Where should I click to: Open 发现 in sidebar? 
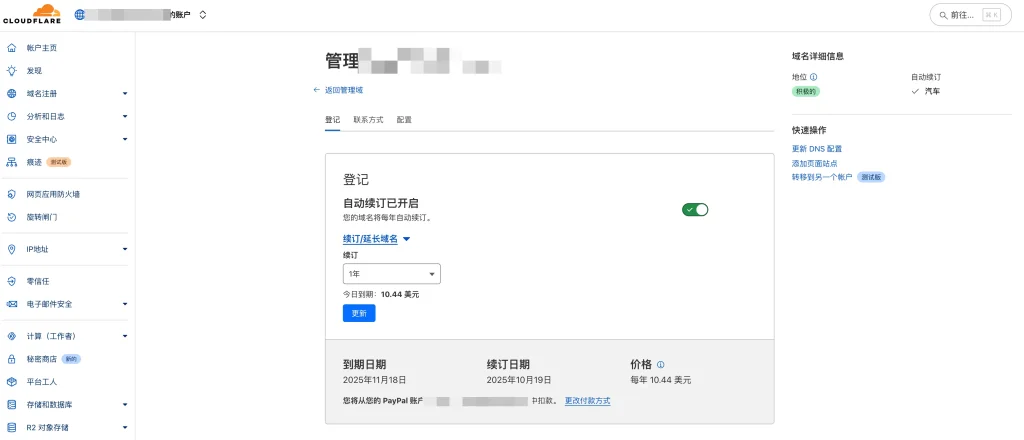34,71
